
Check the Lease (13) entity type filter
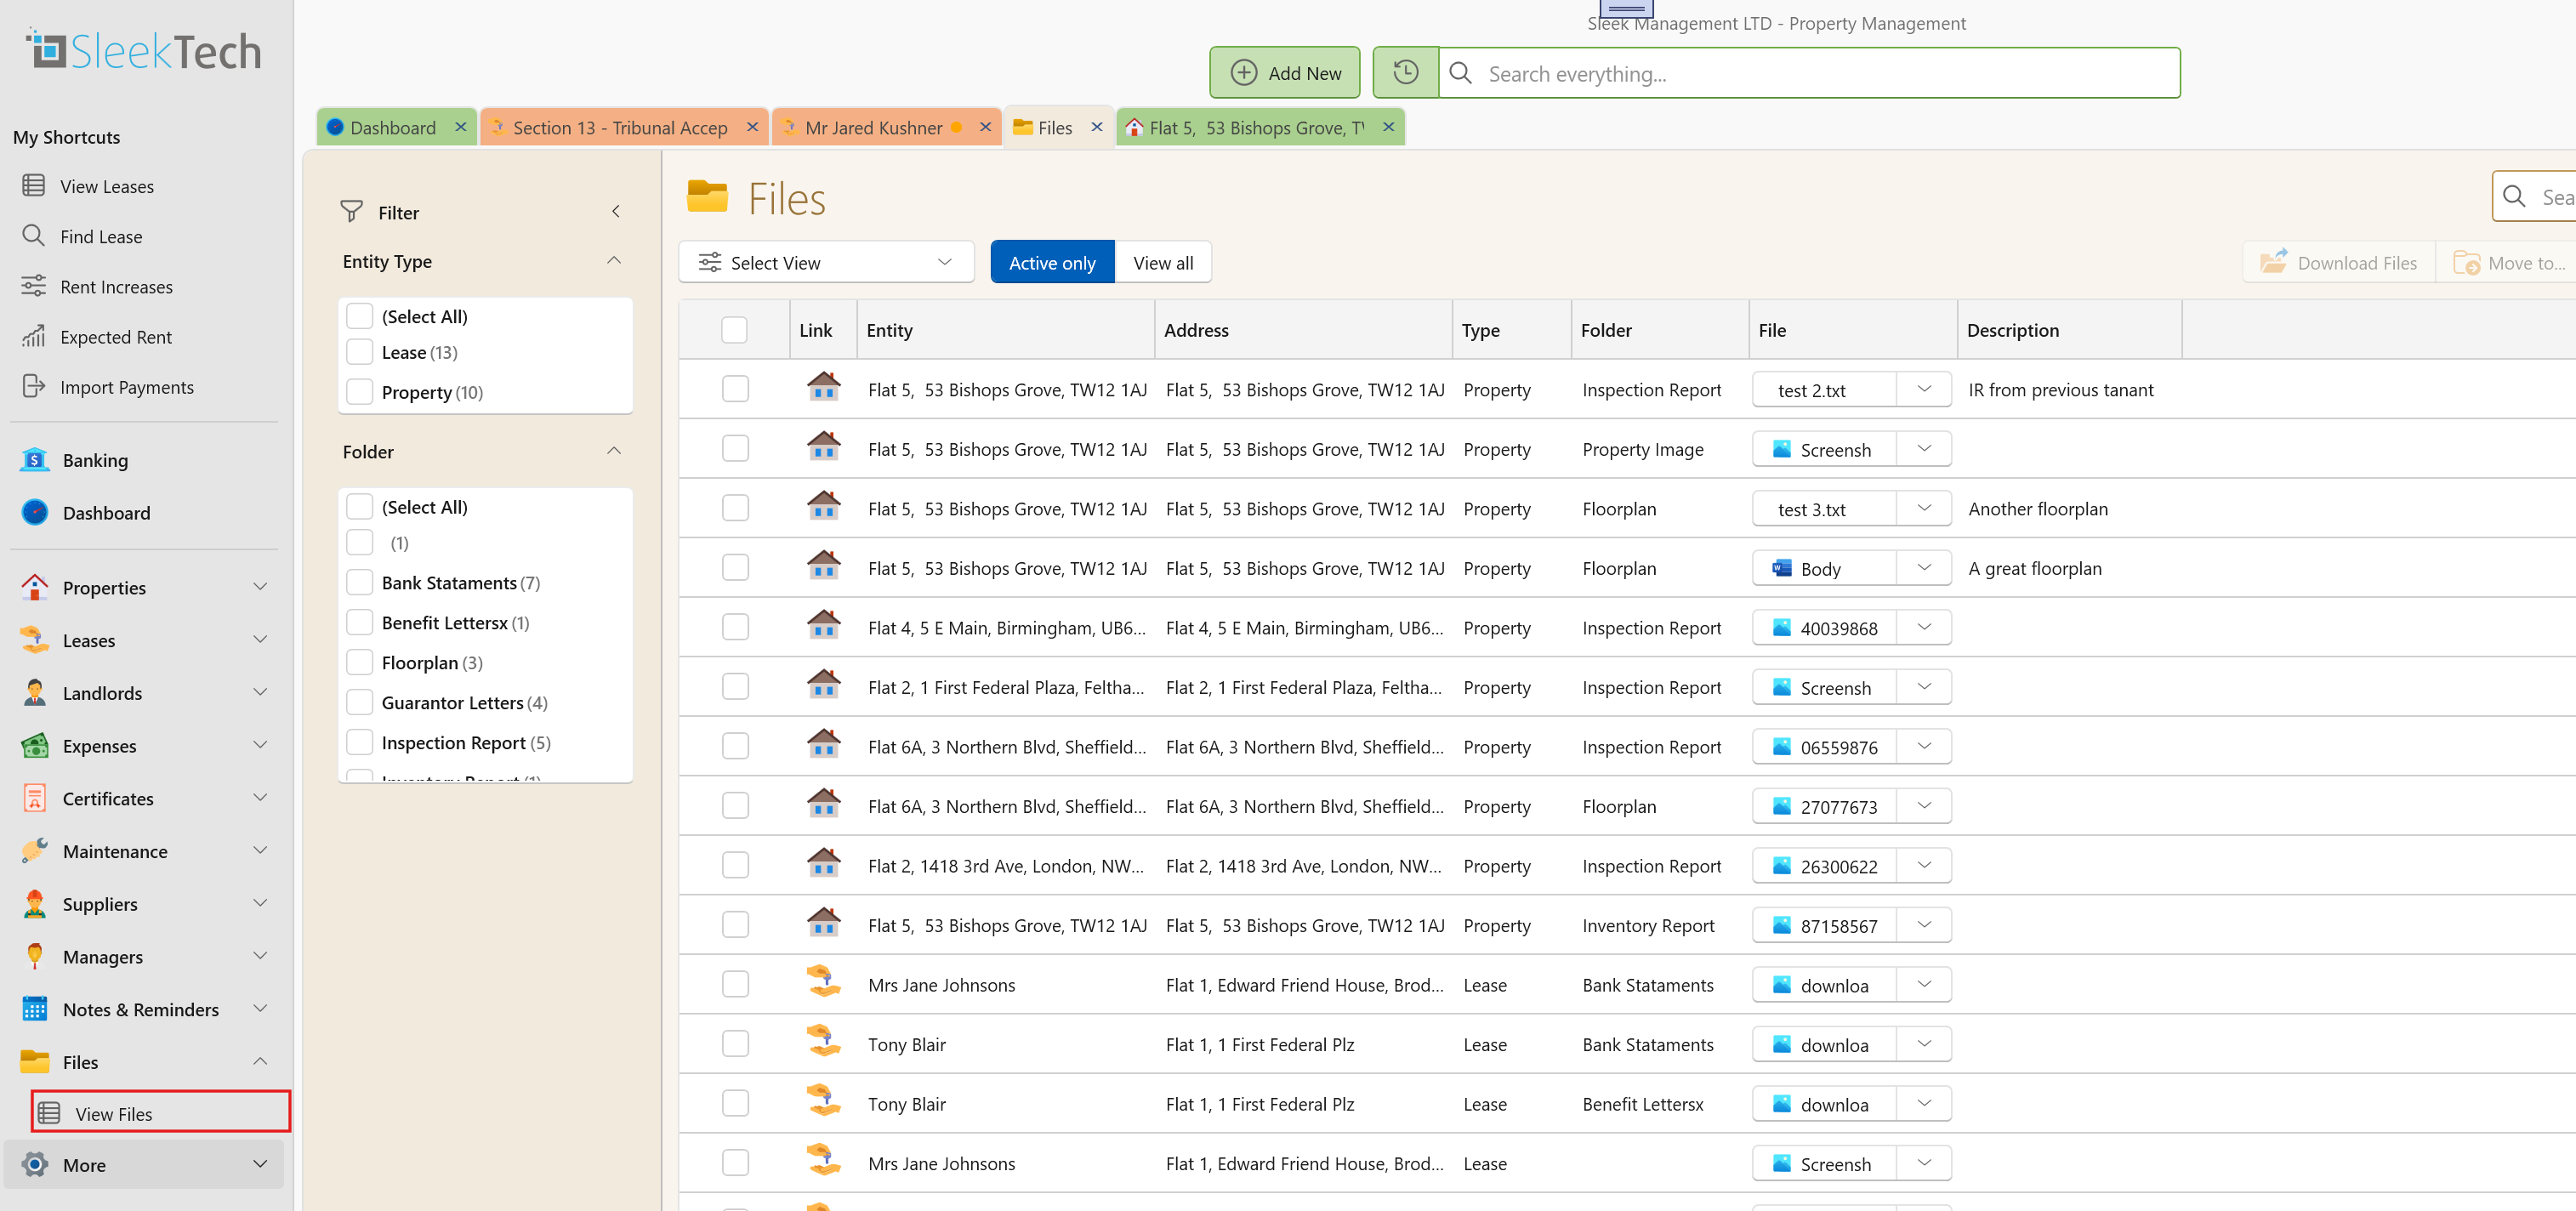(359, 352)
